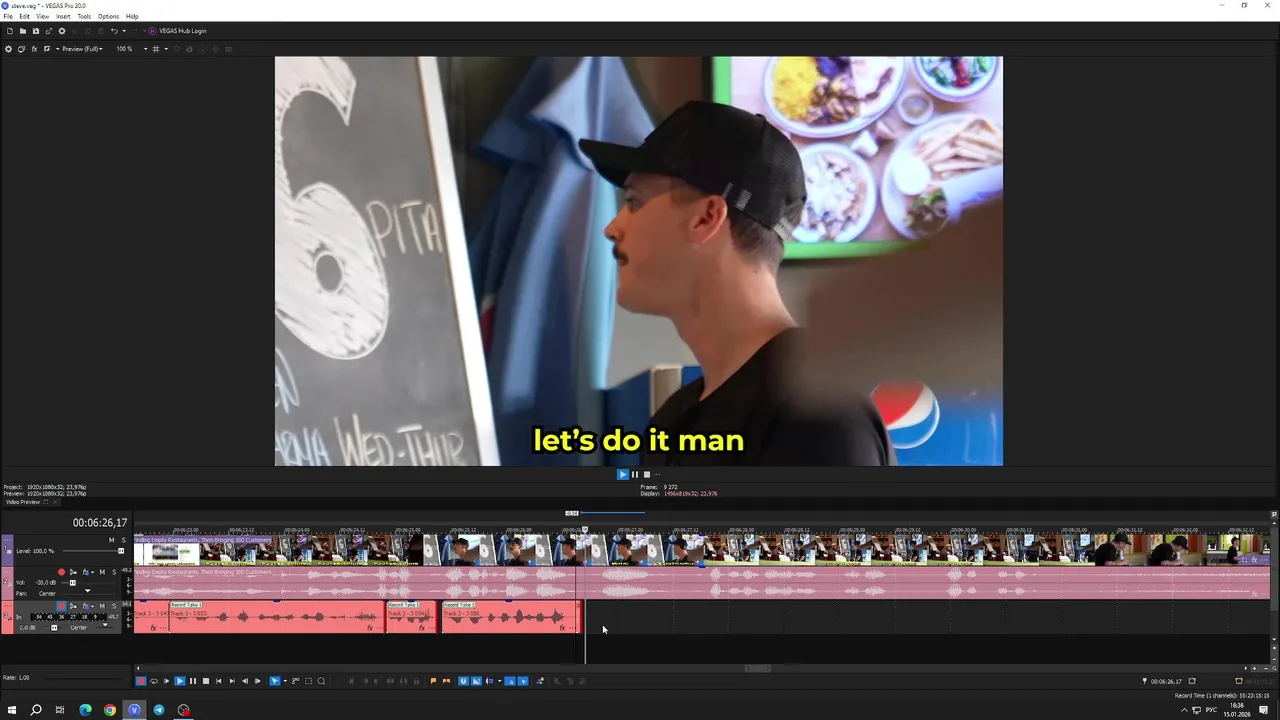The width and height of the screenshot is (1280, 720).
Task: Select the Envelope Edit Tool
Action: [295, 681]
